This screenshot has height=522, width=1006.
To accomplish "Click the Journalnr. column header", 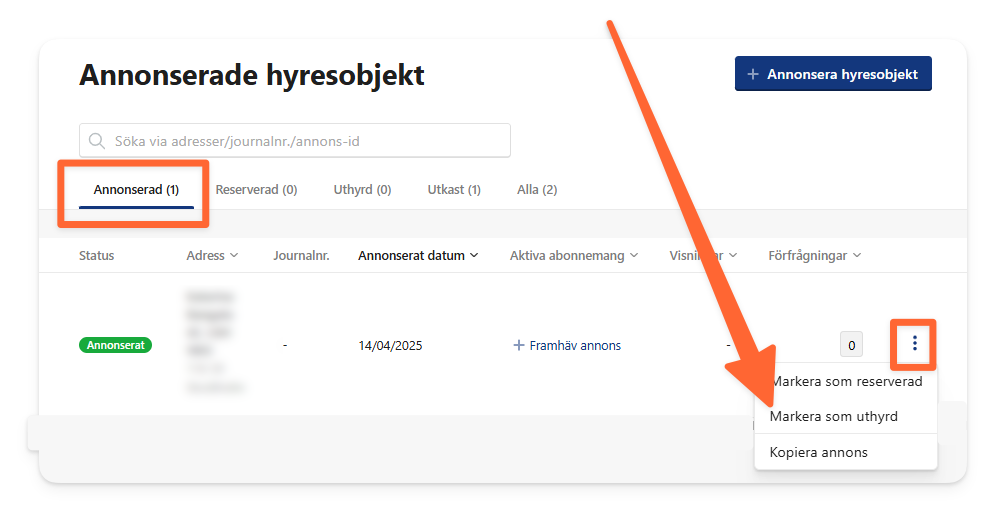I will click(x=301, y=255).
